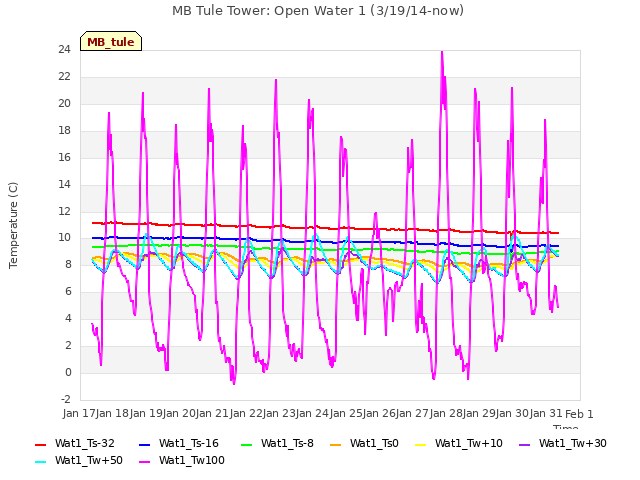Image resolution: width=640 pixels, height=480 pixels.
Task: Click the magenta Wat1_Tw100 legend swatch
Action: click(x=144, y=462)
